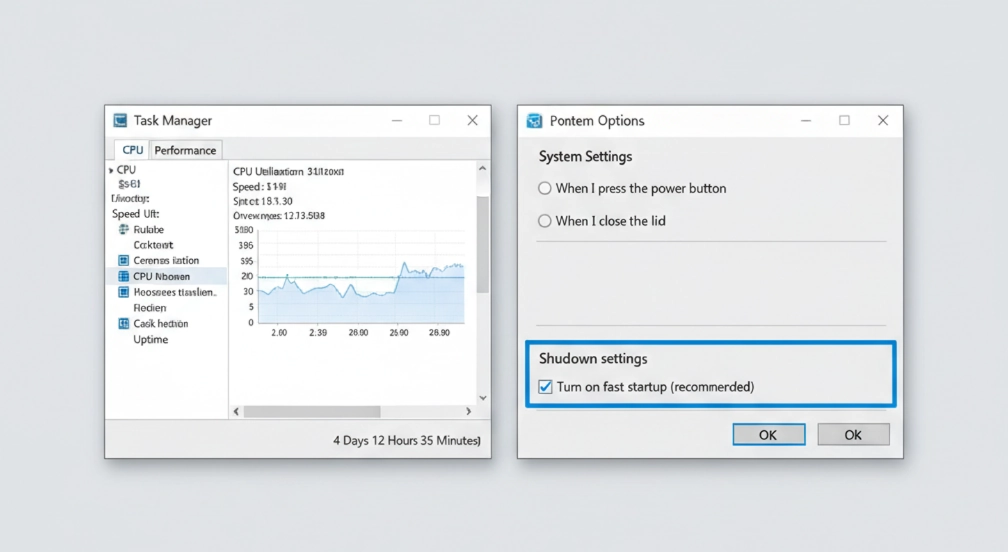
Task: Click the 'Speed Uft:' label in the sidebar
Action: tap(135, 213)
